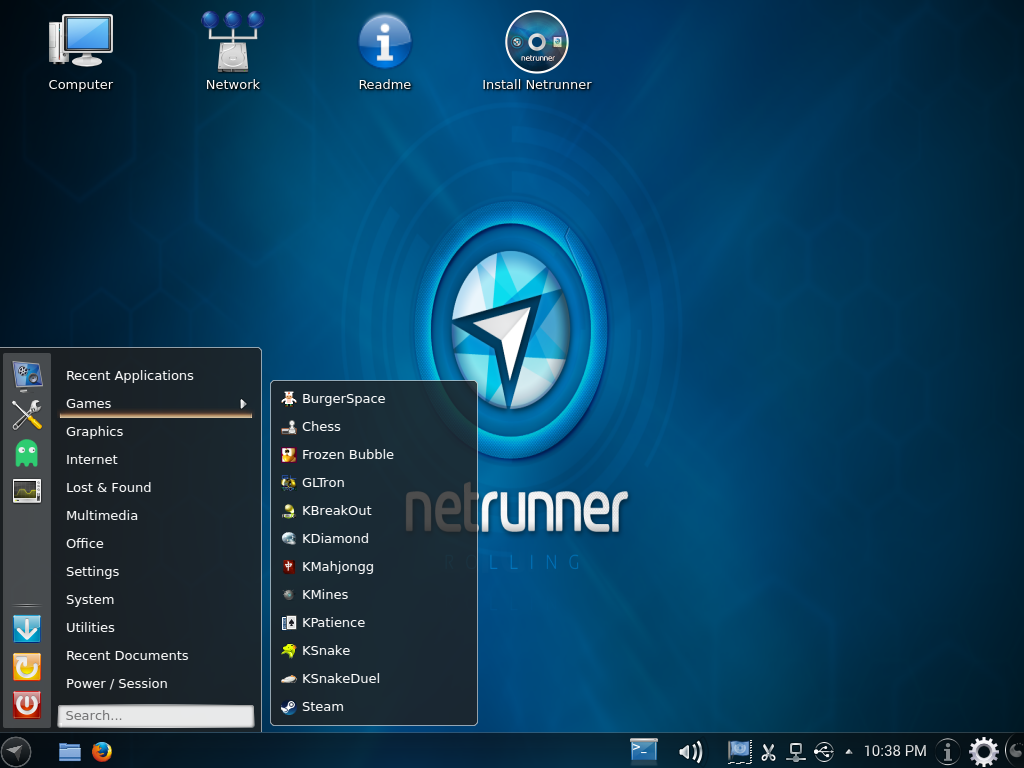This screenshot has height=768, width=1024.
Task: Open the Office category
Action: click(155, 544)
